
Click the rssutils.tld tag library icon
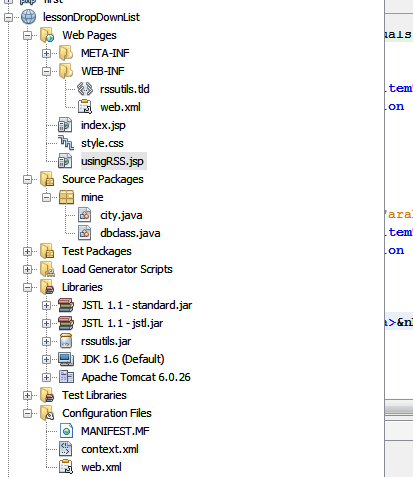(85, 89)
